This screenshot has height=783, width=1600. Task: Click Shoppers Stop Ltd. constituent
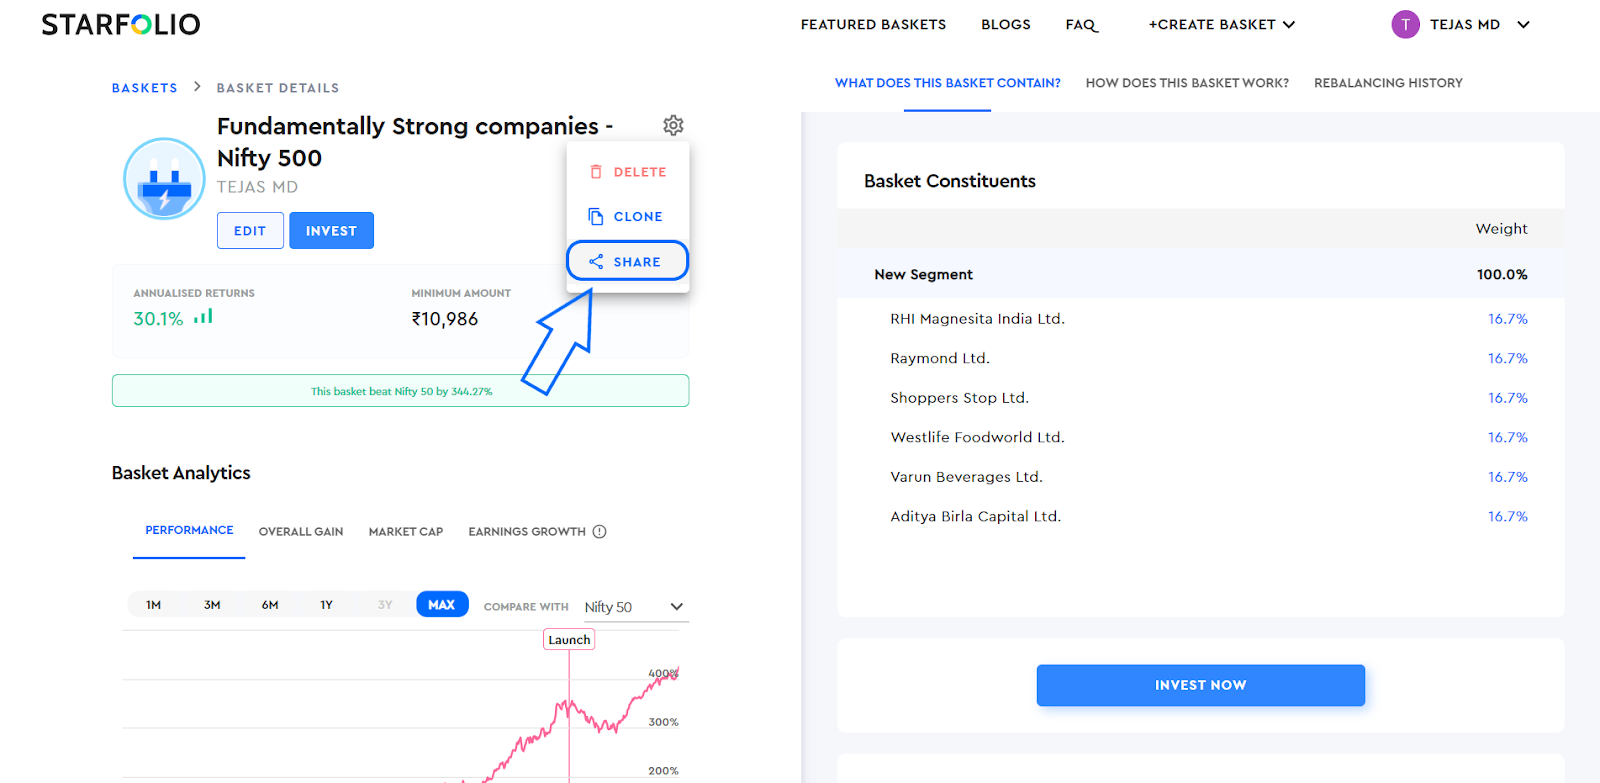point(959,398)
